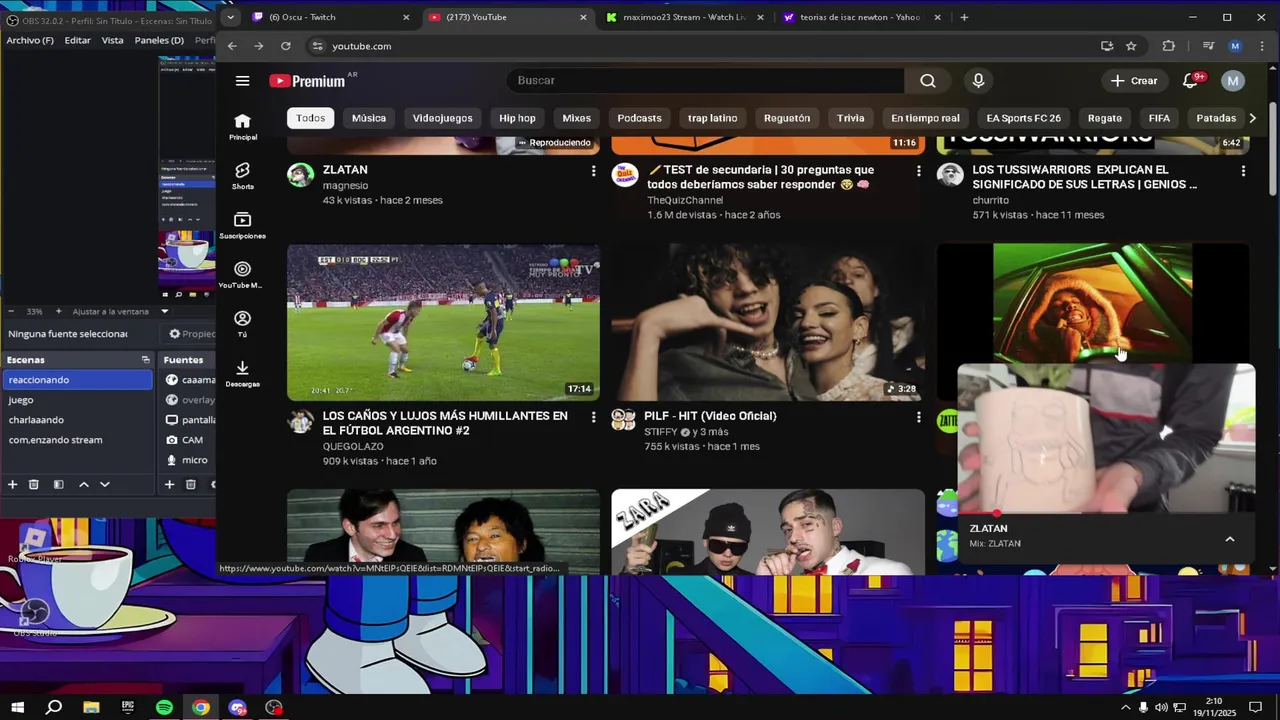Open the Vista menu in OBS
The height and width of the screenshot is (720, 1280).
pos(113,40)
